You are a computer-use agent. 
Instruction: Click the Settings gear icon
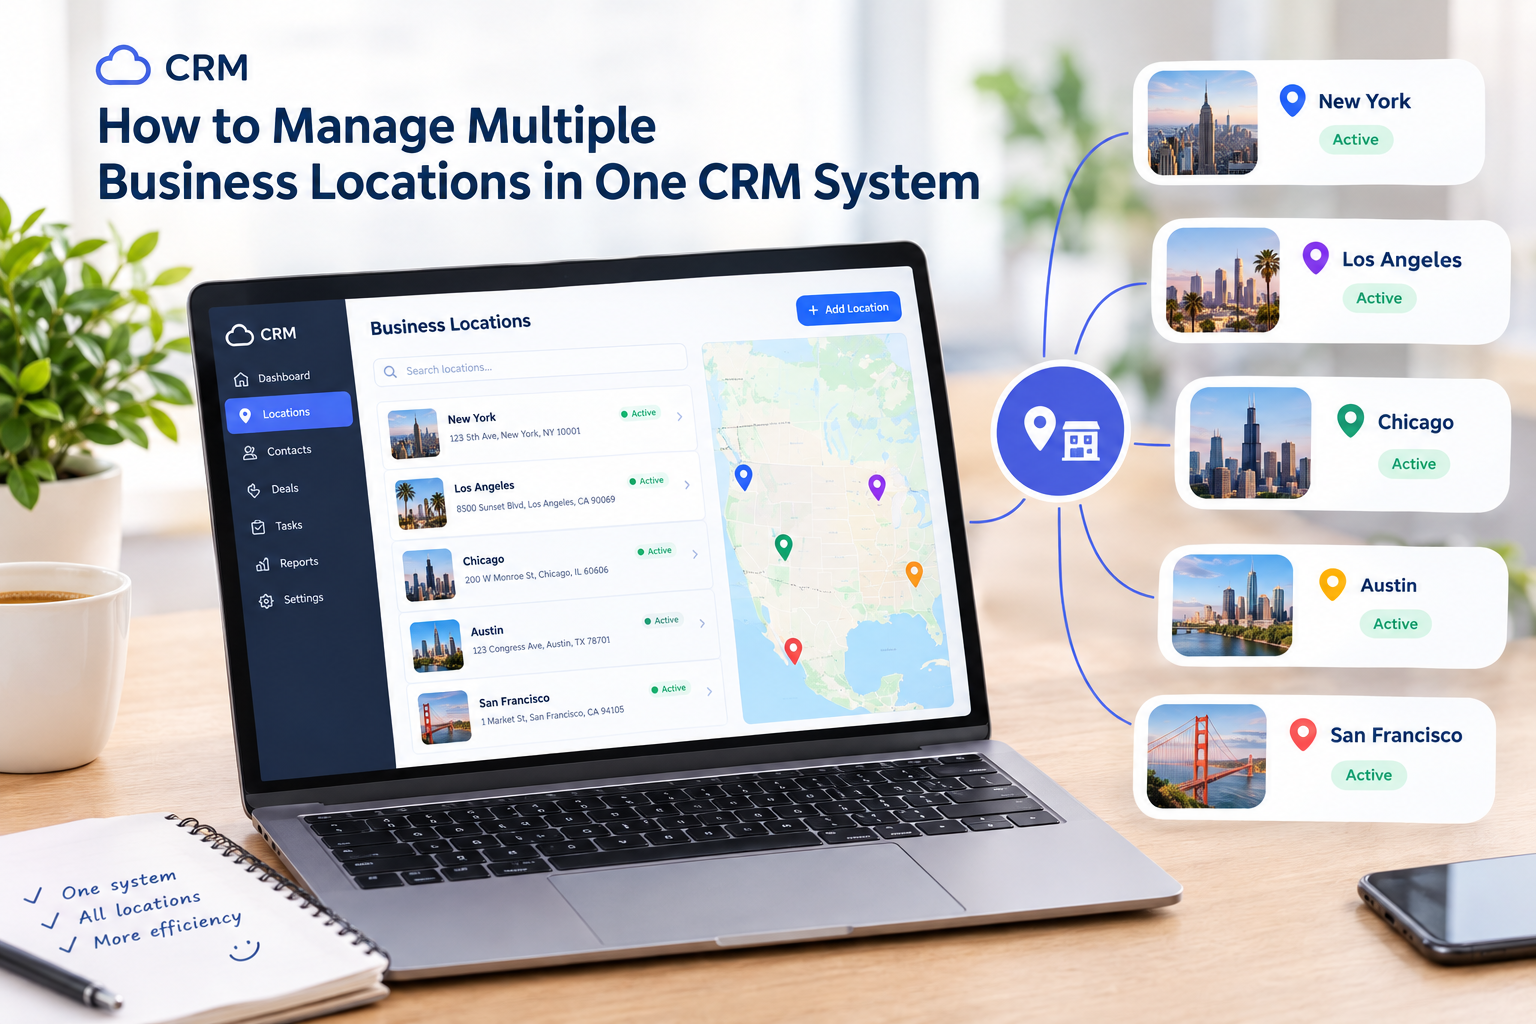pos(266,602)
